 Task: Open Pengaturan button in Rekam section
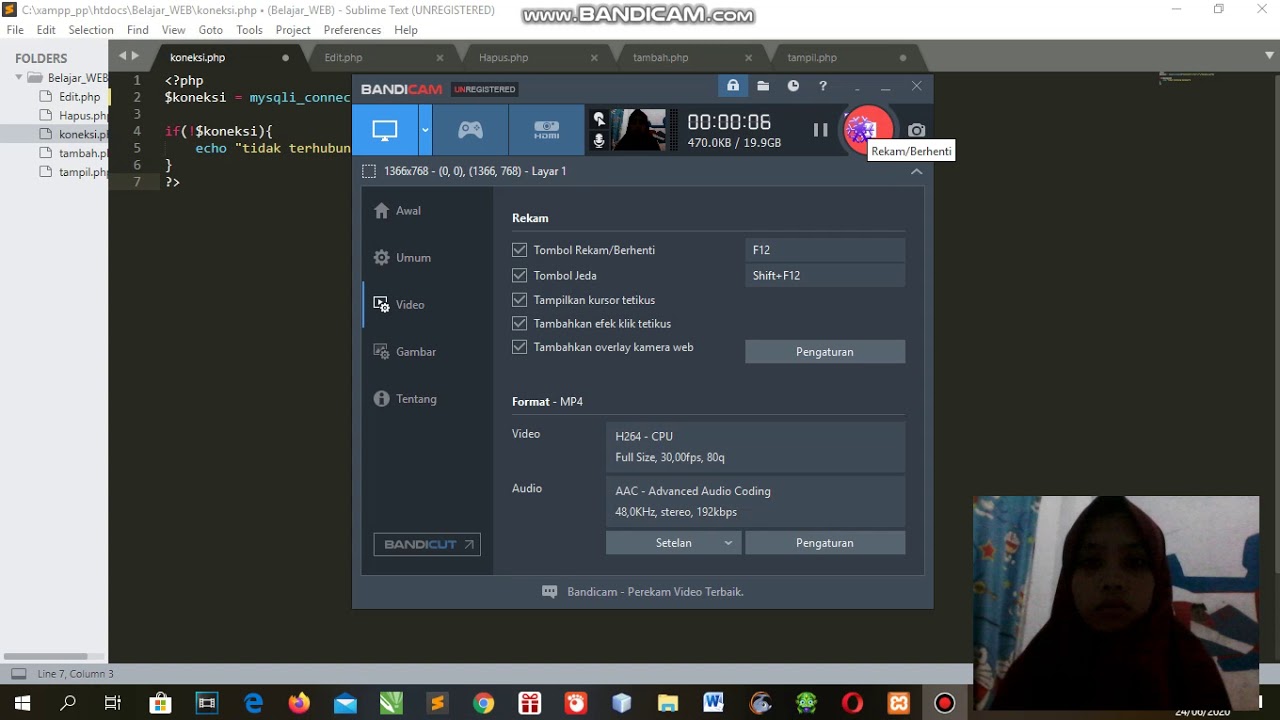825,352
